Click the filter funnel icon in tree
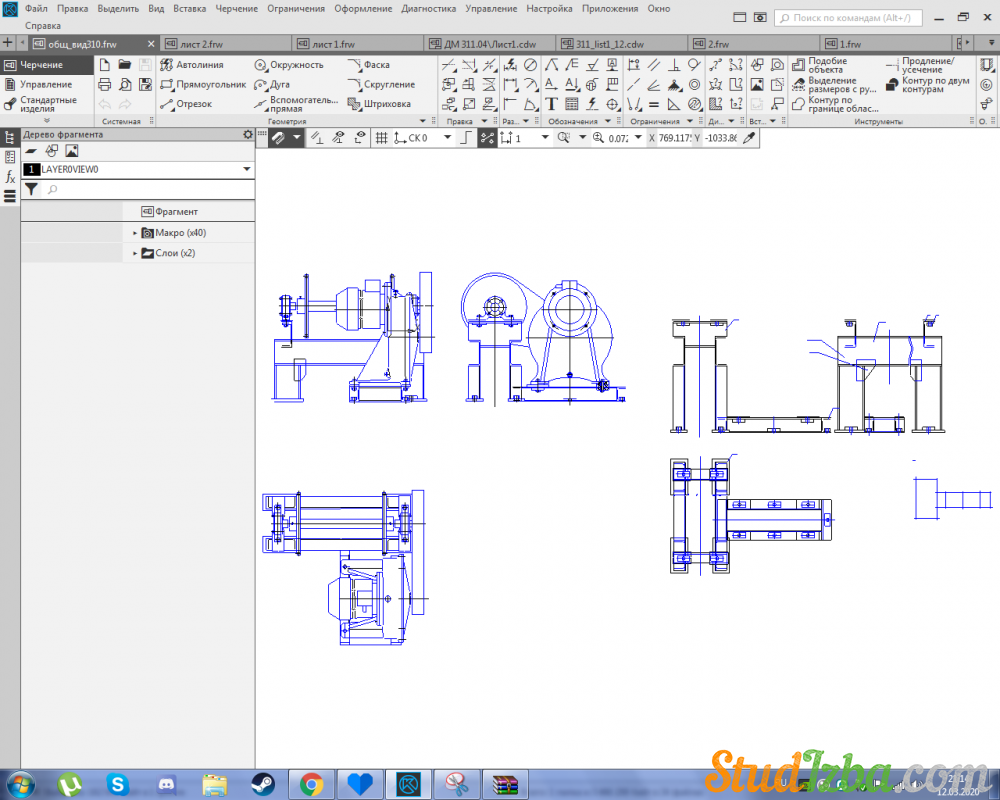1000x800 pixels. (31, 189)
